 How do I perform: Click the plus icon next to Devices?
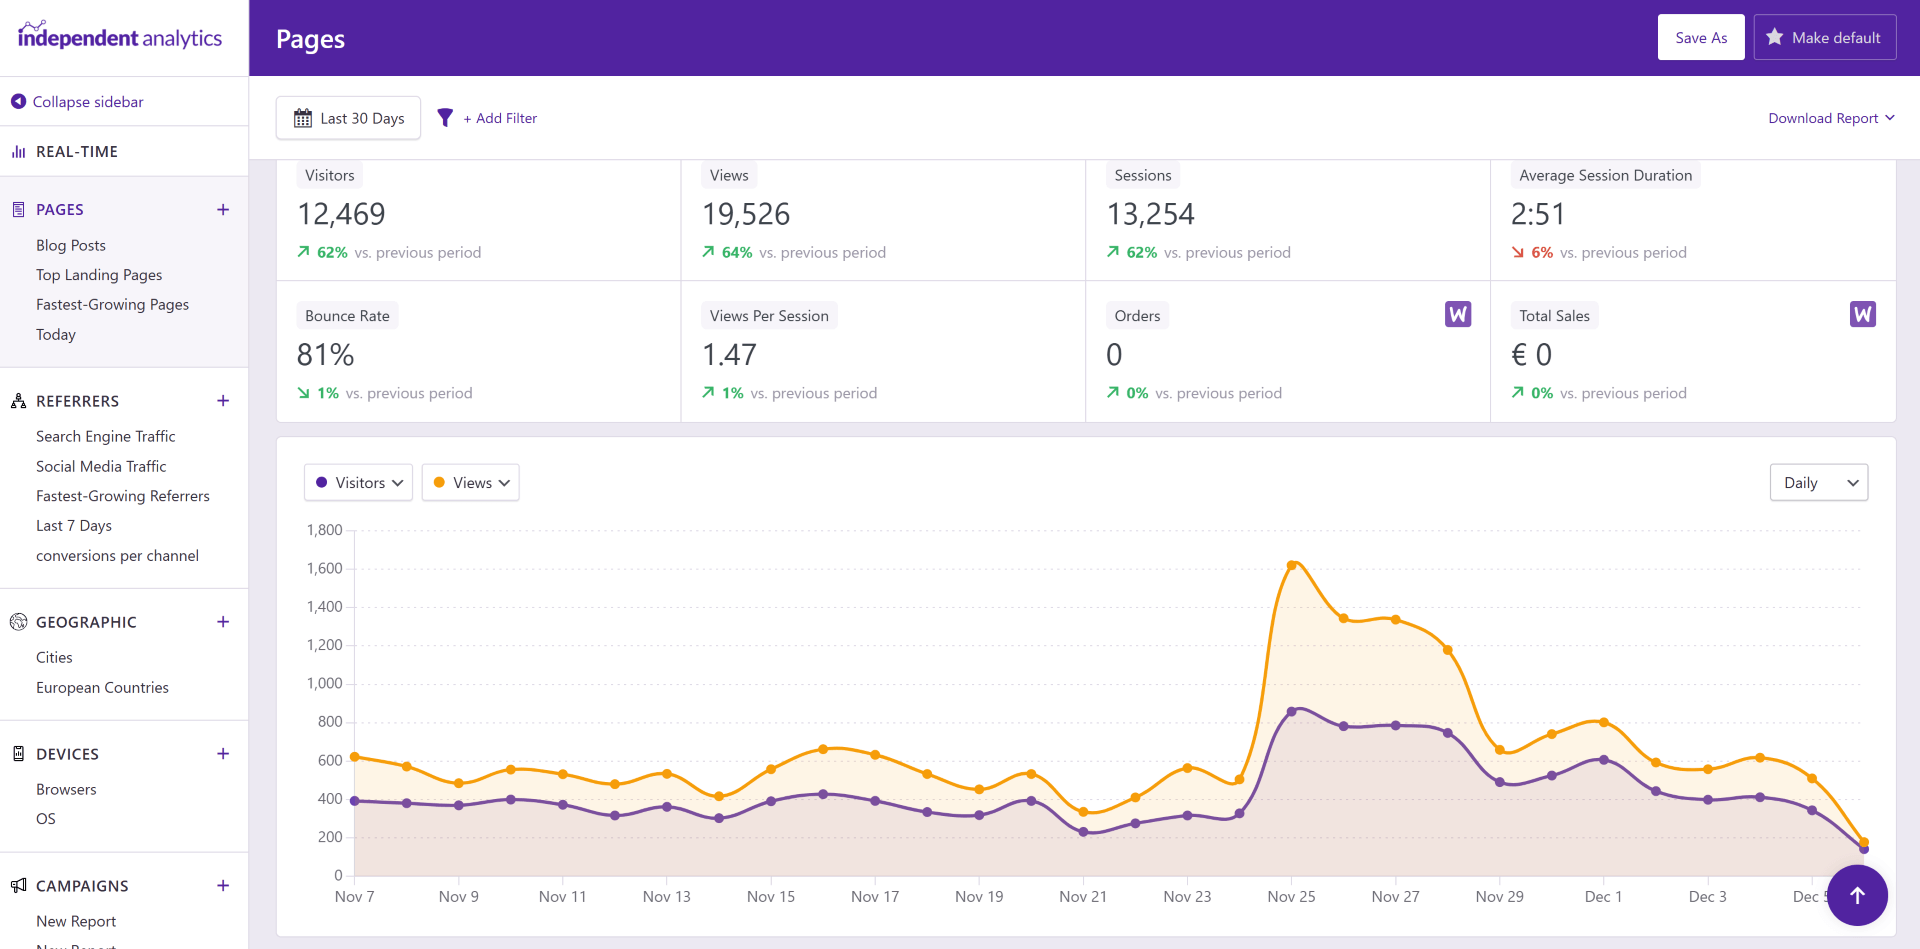click(223, 754)
